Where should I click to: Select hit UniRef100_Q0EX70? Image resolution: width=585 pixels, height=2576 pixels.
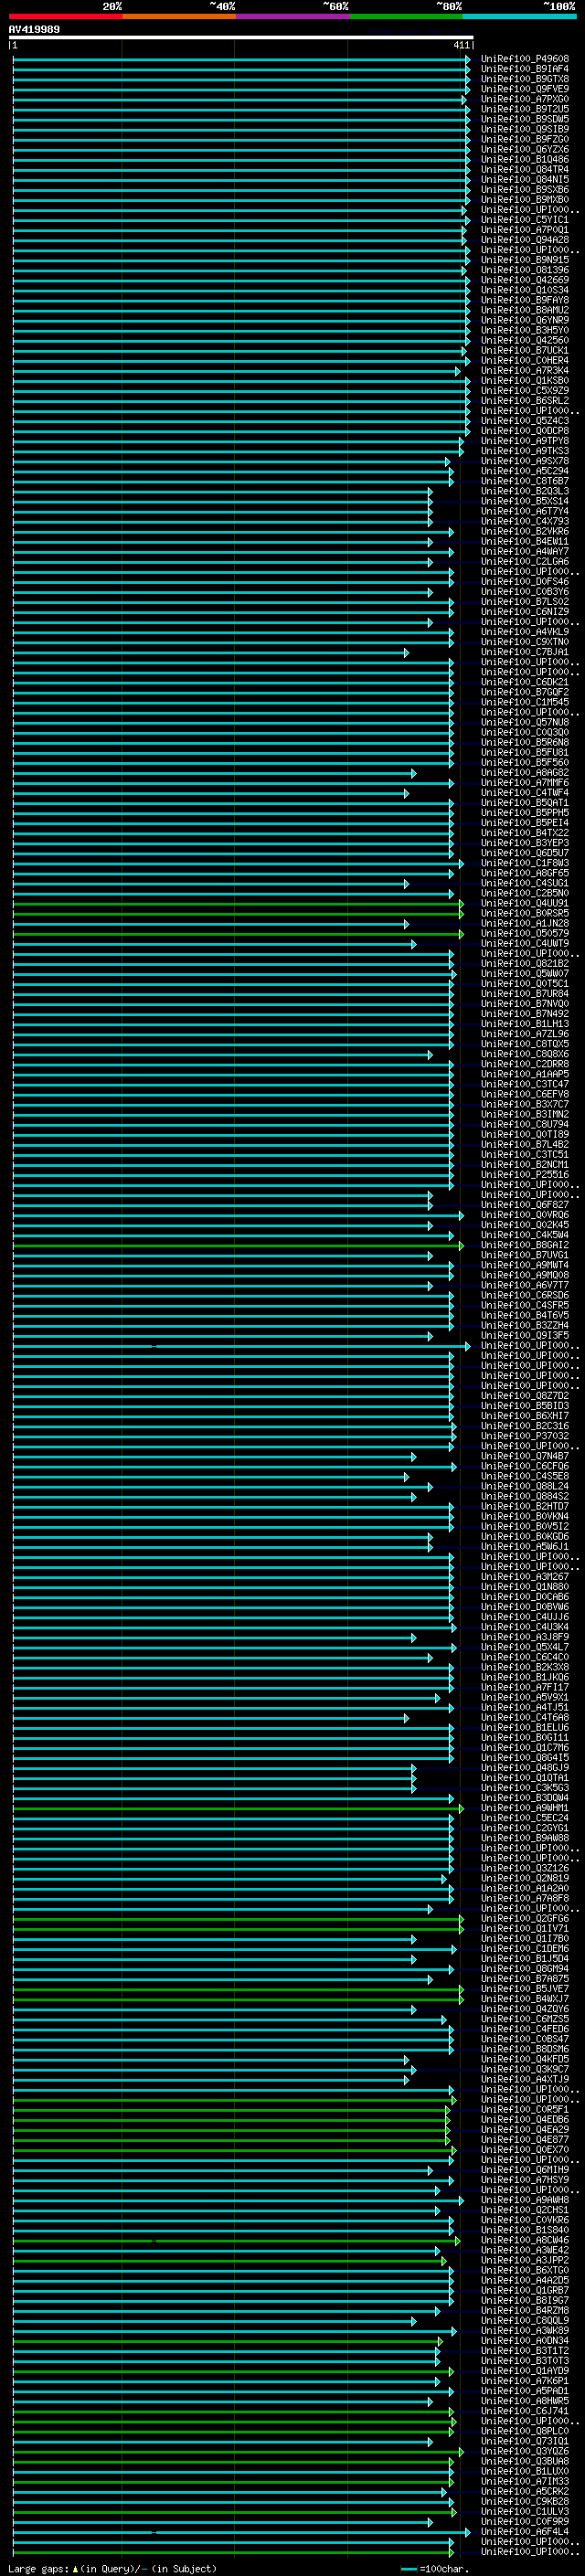tap(524, 2149)
